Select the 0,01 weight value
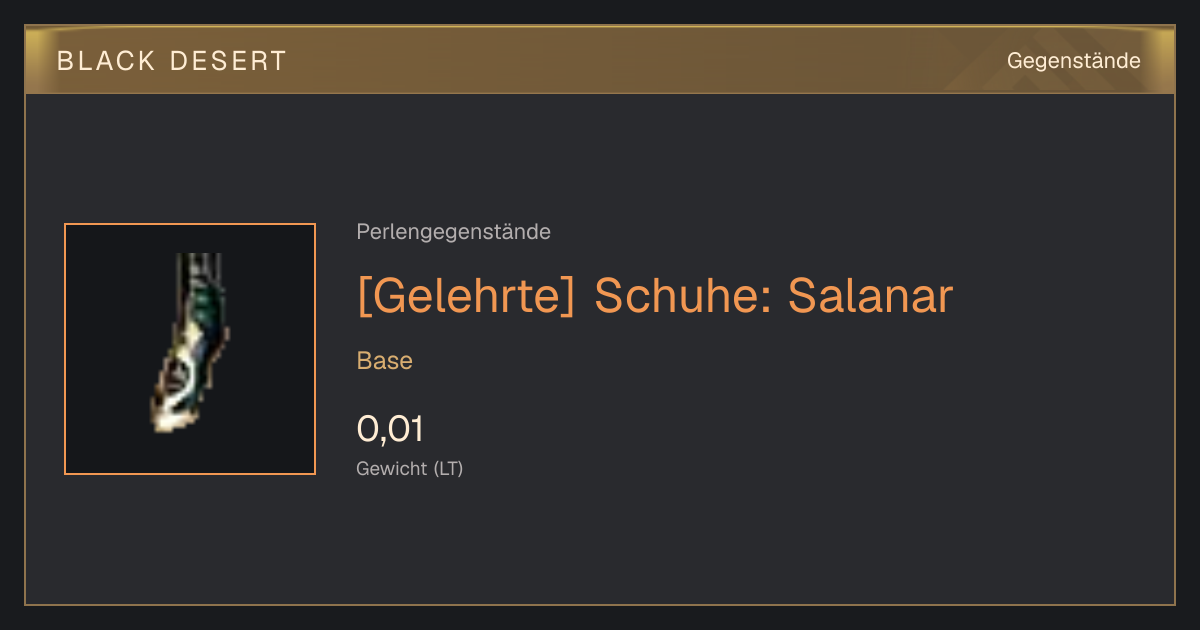The image size is (1200, 630). tap(390, 429)
